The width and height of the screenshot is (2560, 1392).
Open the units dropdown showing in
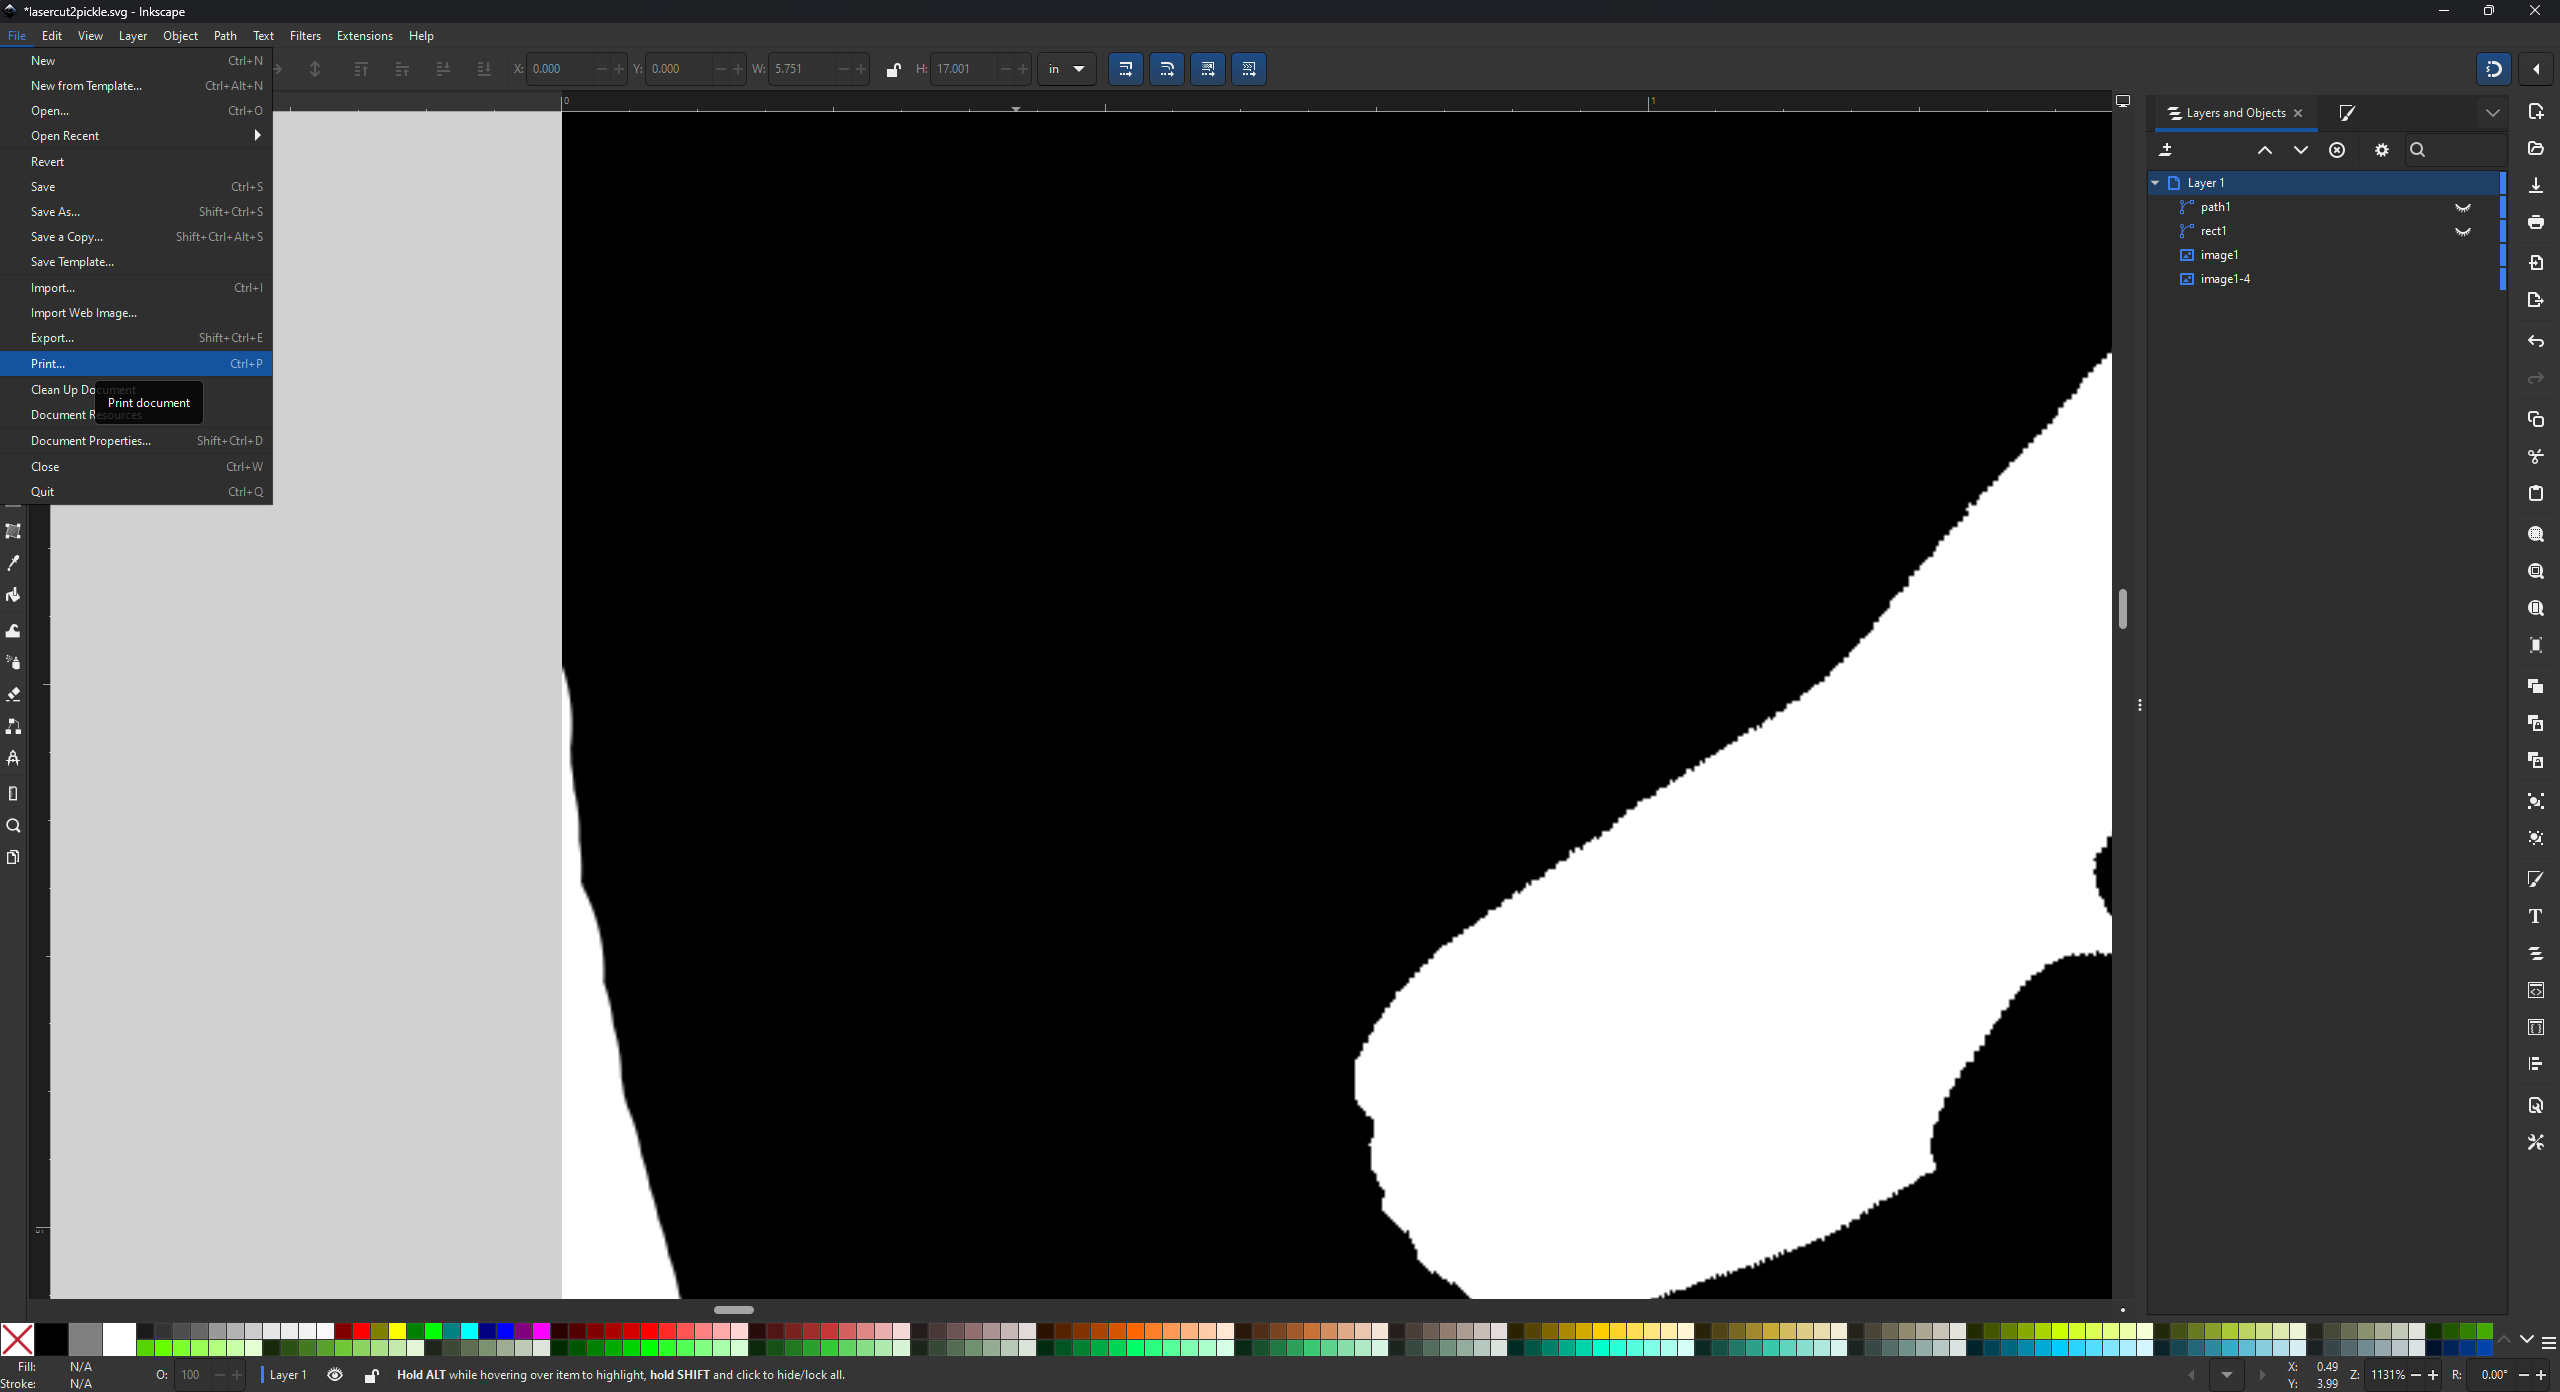click(x=1066, y=69)
